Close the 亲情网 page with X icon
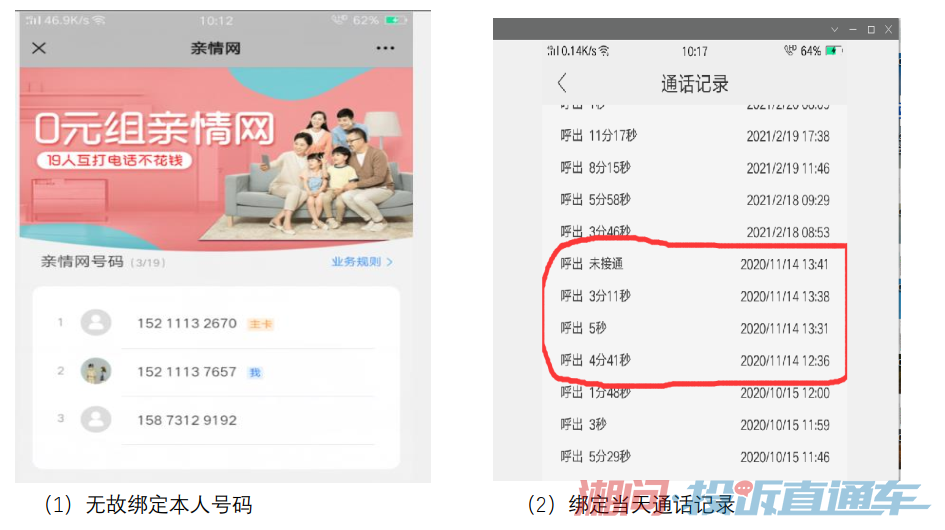 coord(39,48)
